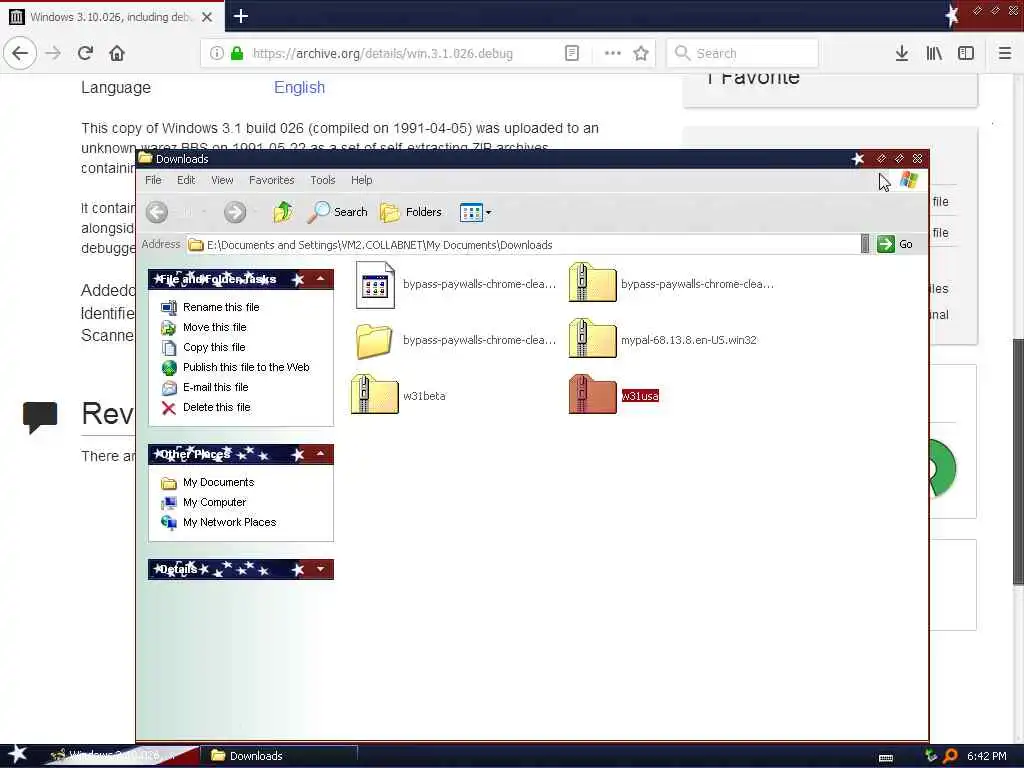Click Move this file task
This screenshot has width=1024, height=768.
214,327
